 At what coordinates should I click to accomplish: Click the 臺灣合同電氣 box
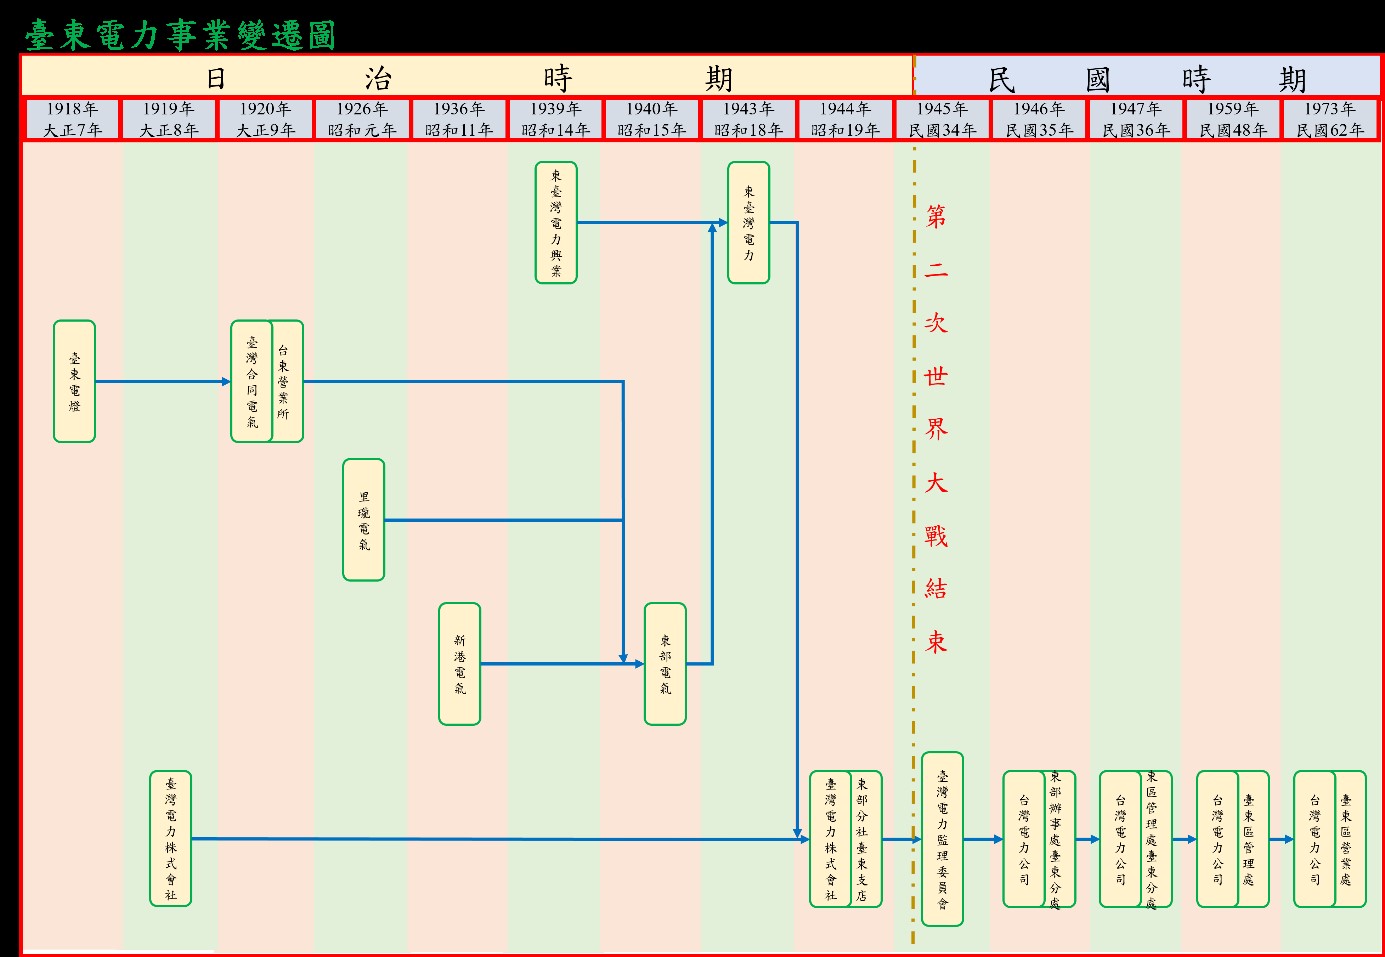pyautogui.click(x=252, y=381)
